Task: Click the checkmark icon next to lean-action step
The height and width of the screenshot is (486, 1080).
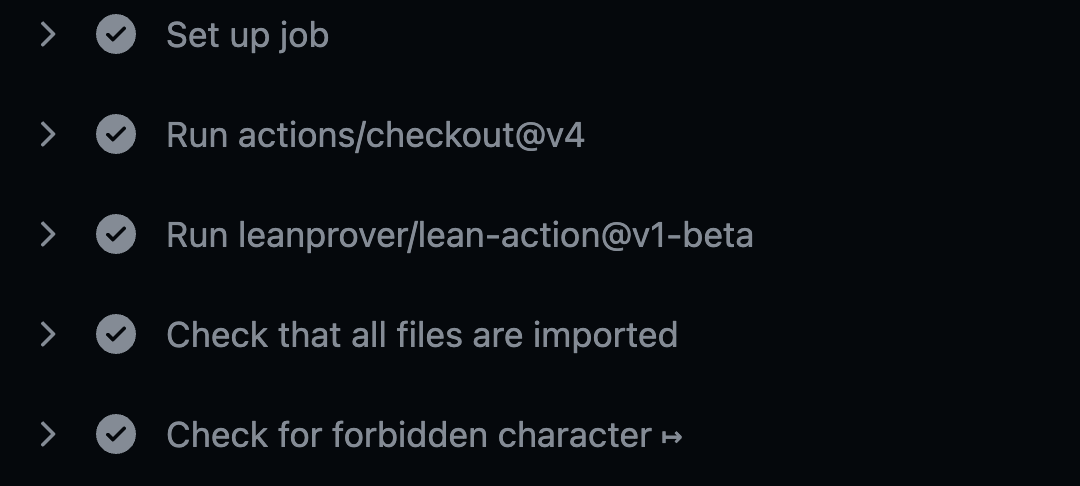Action: 116,234
